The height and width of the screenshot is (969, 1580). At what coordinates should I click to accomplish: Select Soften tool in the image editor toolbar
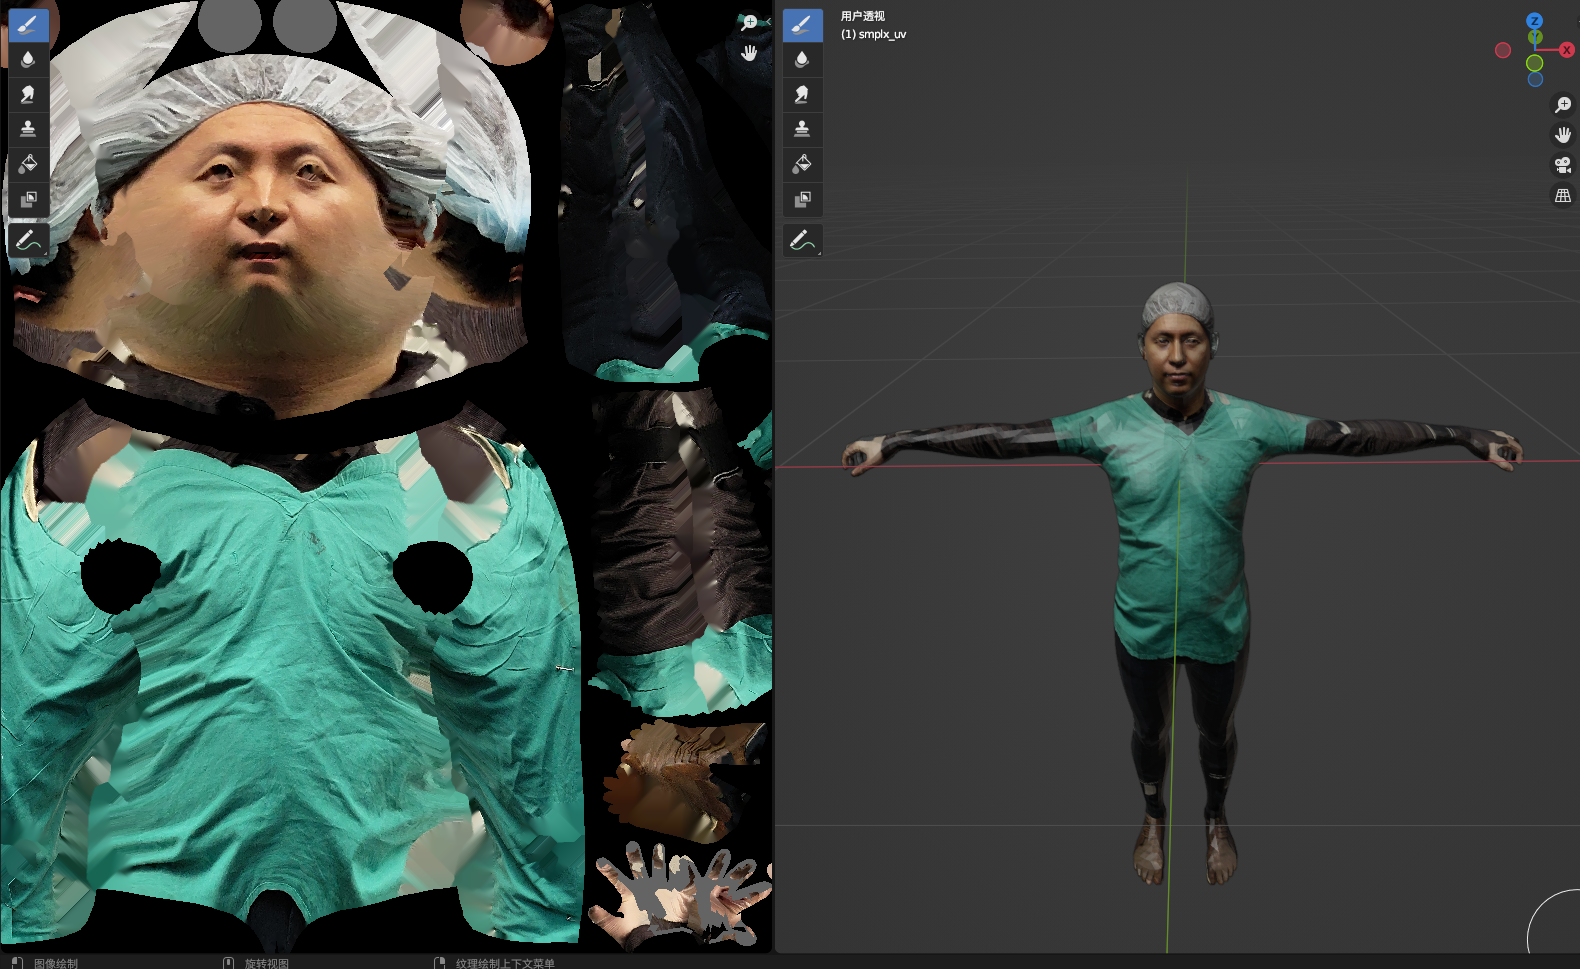[x=28, y=60]
